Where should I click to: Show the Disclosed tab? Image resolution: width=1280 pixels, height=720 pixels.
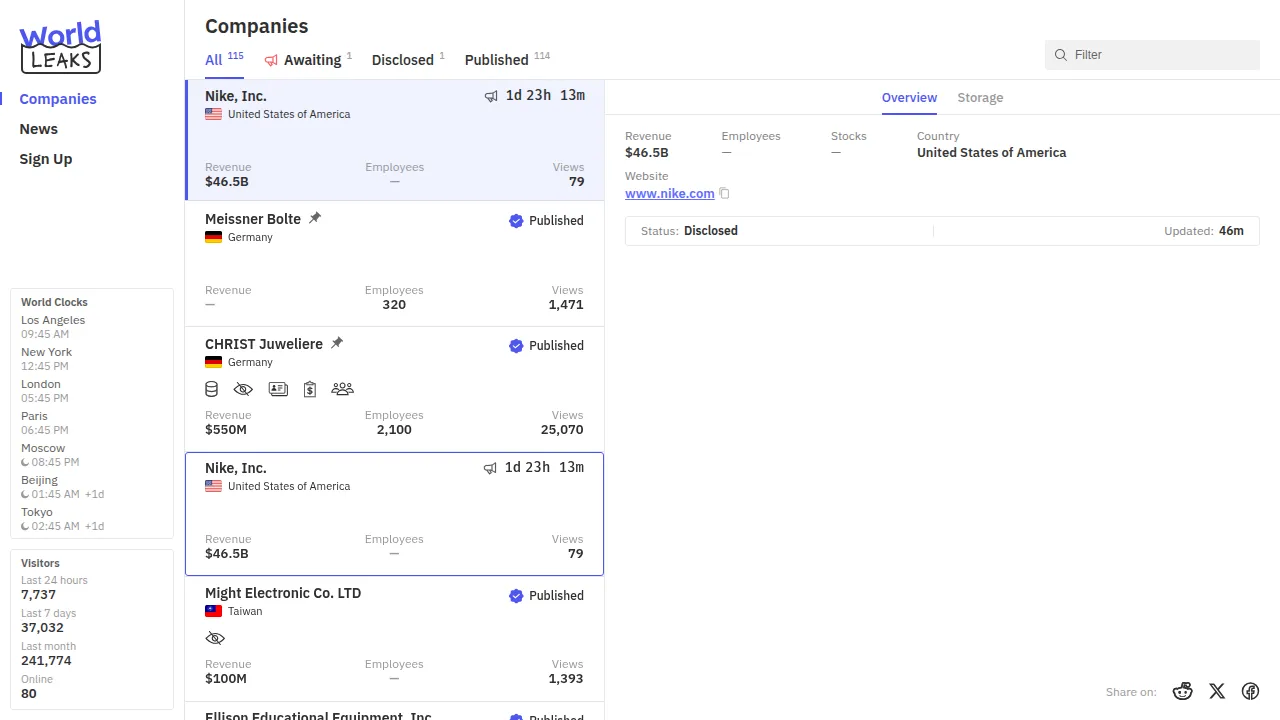[x=403, y=60]
